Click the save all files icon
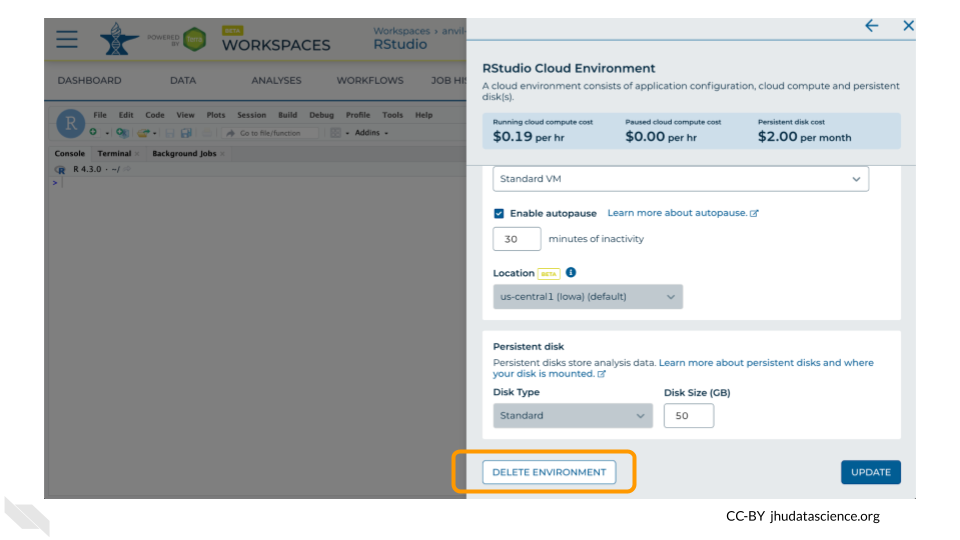 pos(186,133)
